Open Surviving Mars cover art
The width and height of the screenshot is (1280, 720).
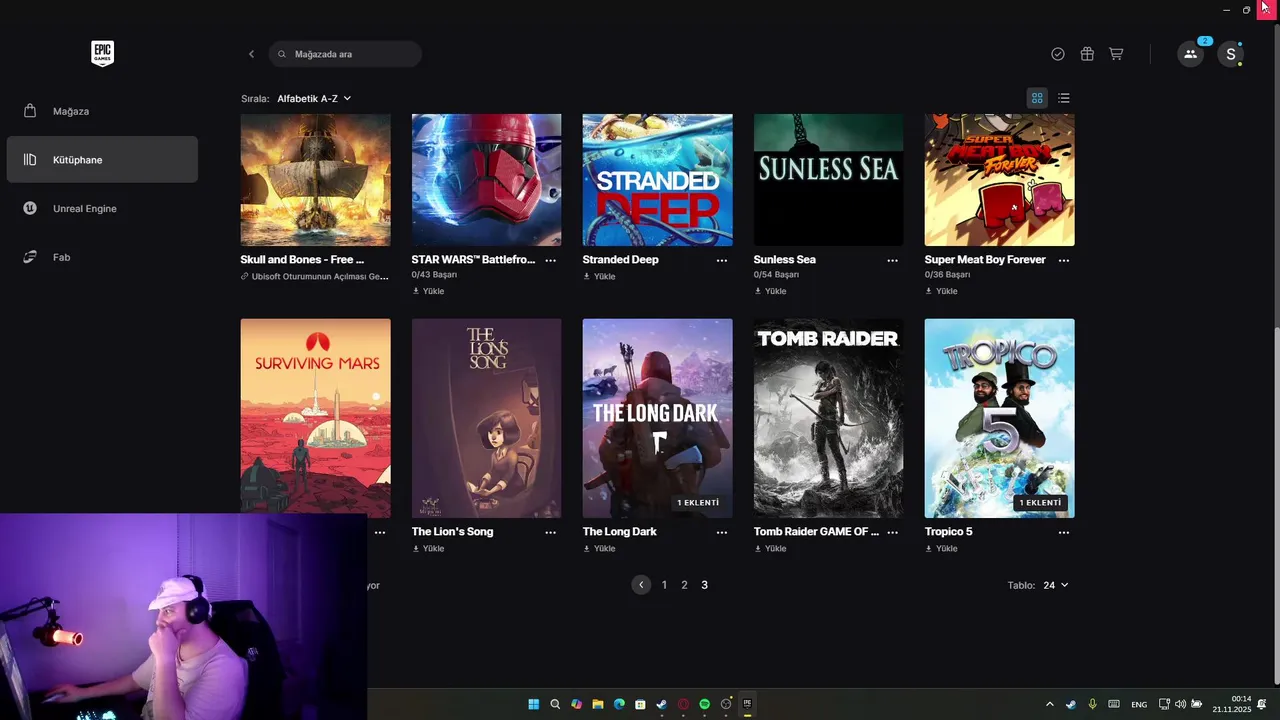pyautogui.click(x=315, y=418)
